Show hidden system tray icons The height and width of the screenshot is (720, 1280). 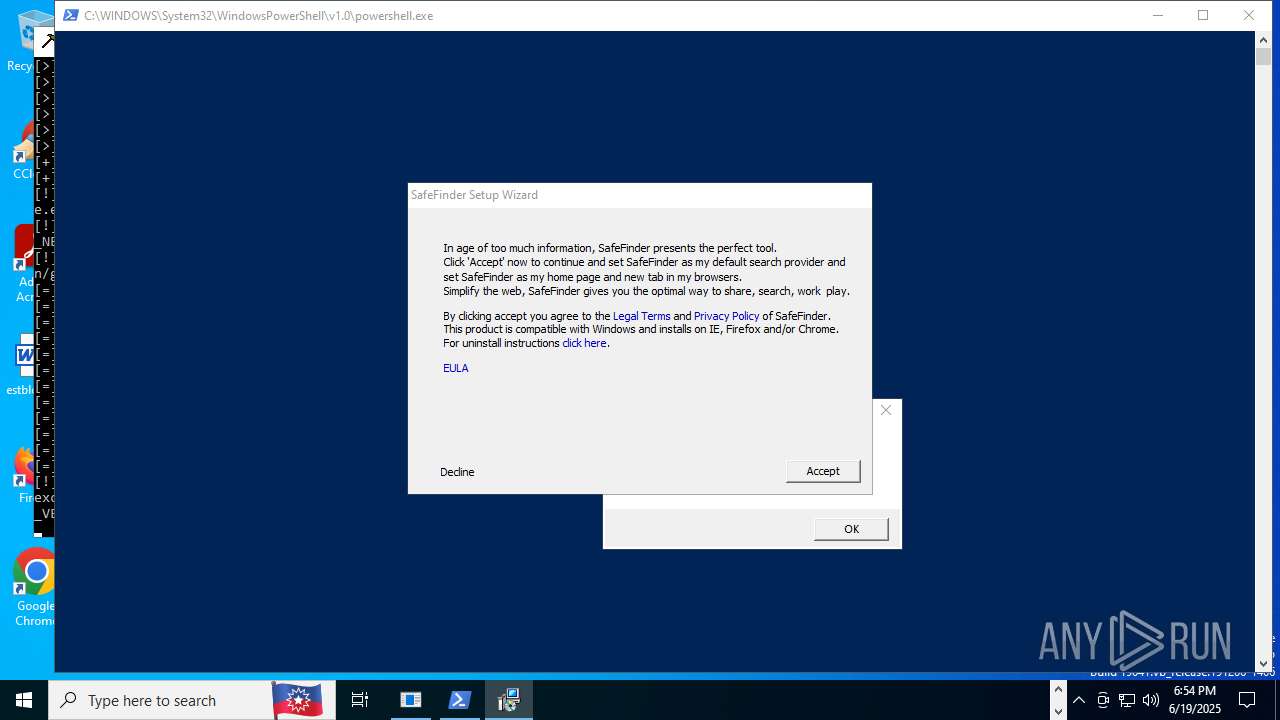[x=1079, y=700]
